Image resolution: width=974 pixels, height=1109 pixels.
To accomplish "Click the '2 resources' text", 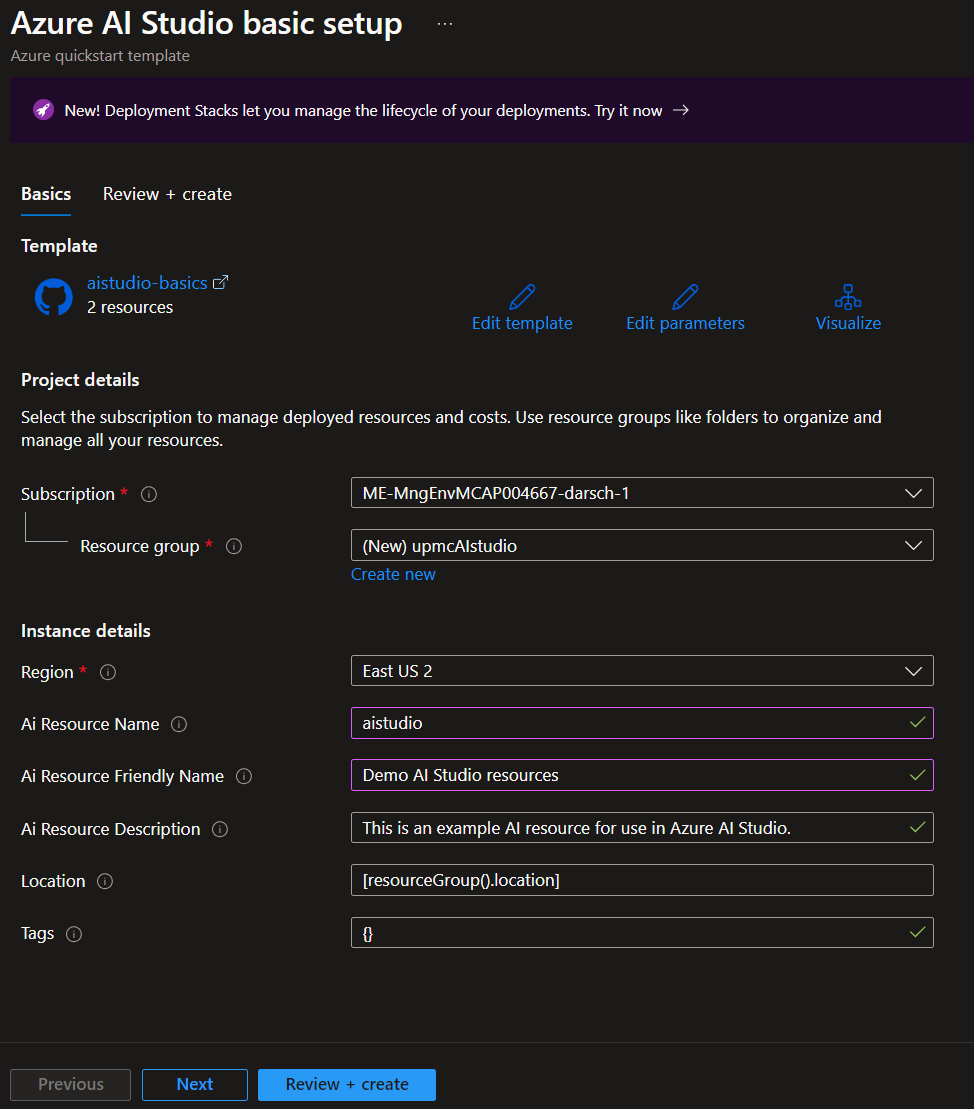I will [129, 308].
